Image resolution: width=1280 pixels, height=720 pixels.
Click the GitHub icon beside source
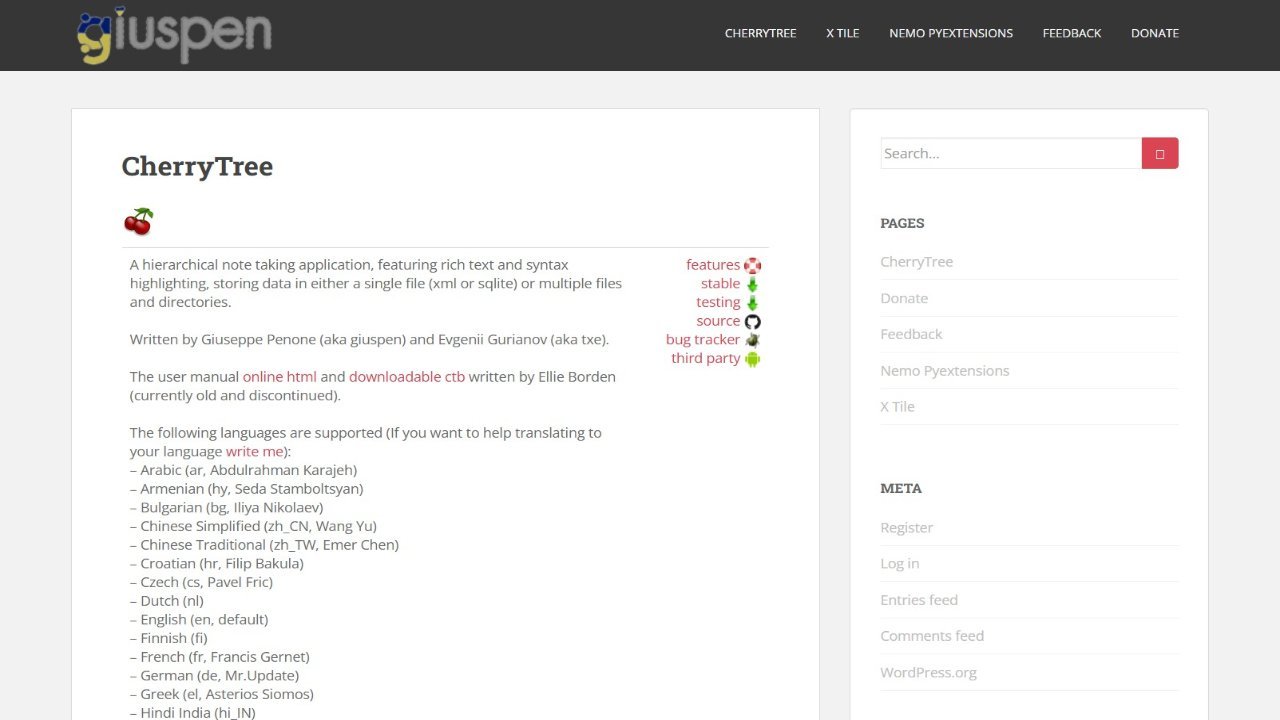coord(752,321)
